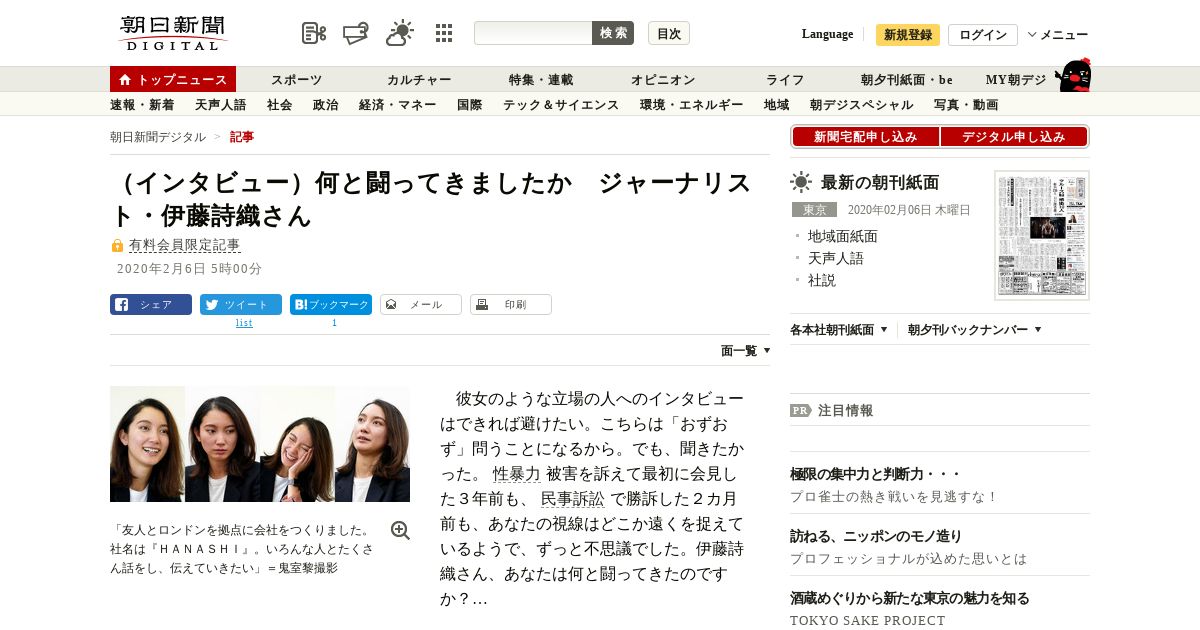
Task: Open the 朝夕刊紙面・be tab
Action: coord(907,79)
